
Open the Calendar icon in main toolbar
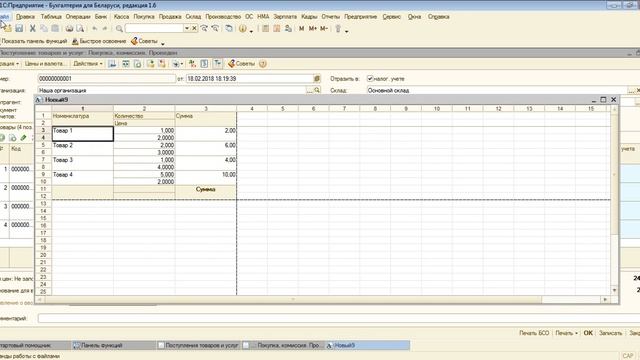[x=277, y=29]
